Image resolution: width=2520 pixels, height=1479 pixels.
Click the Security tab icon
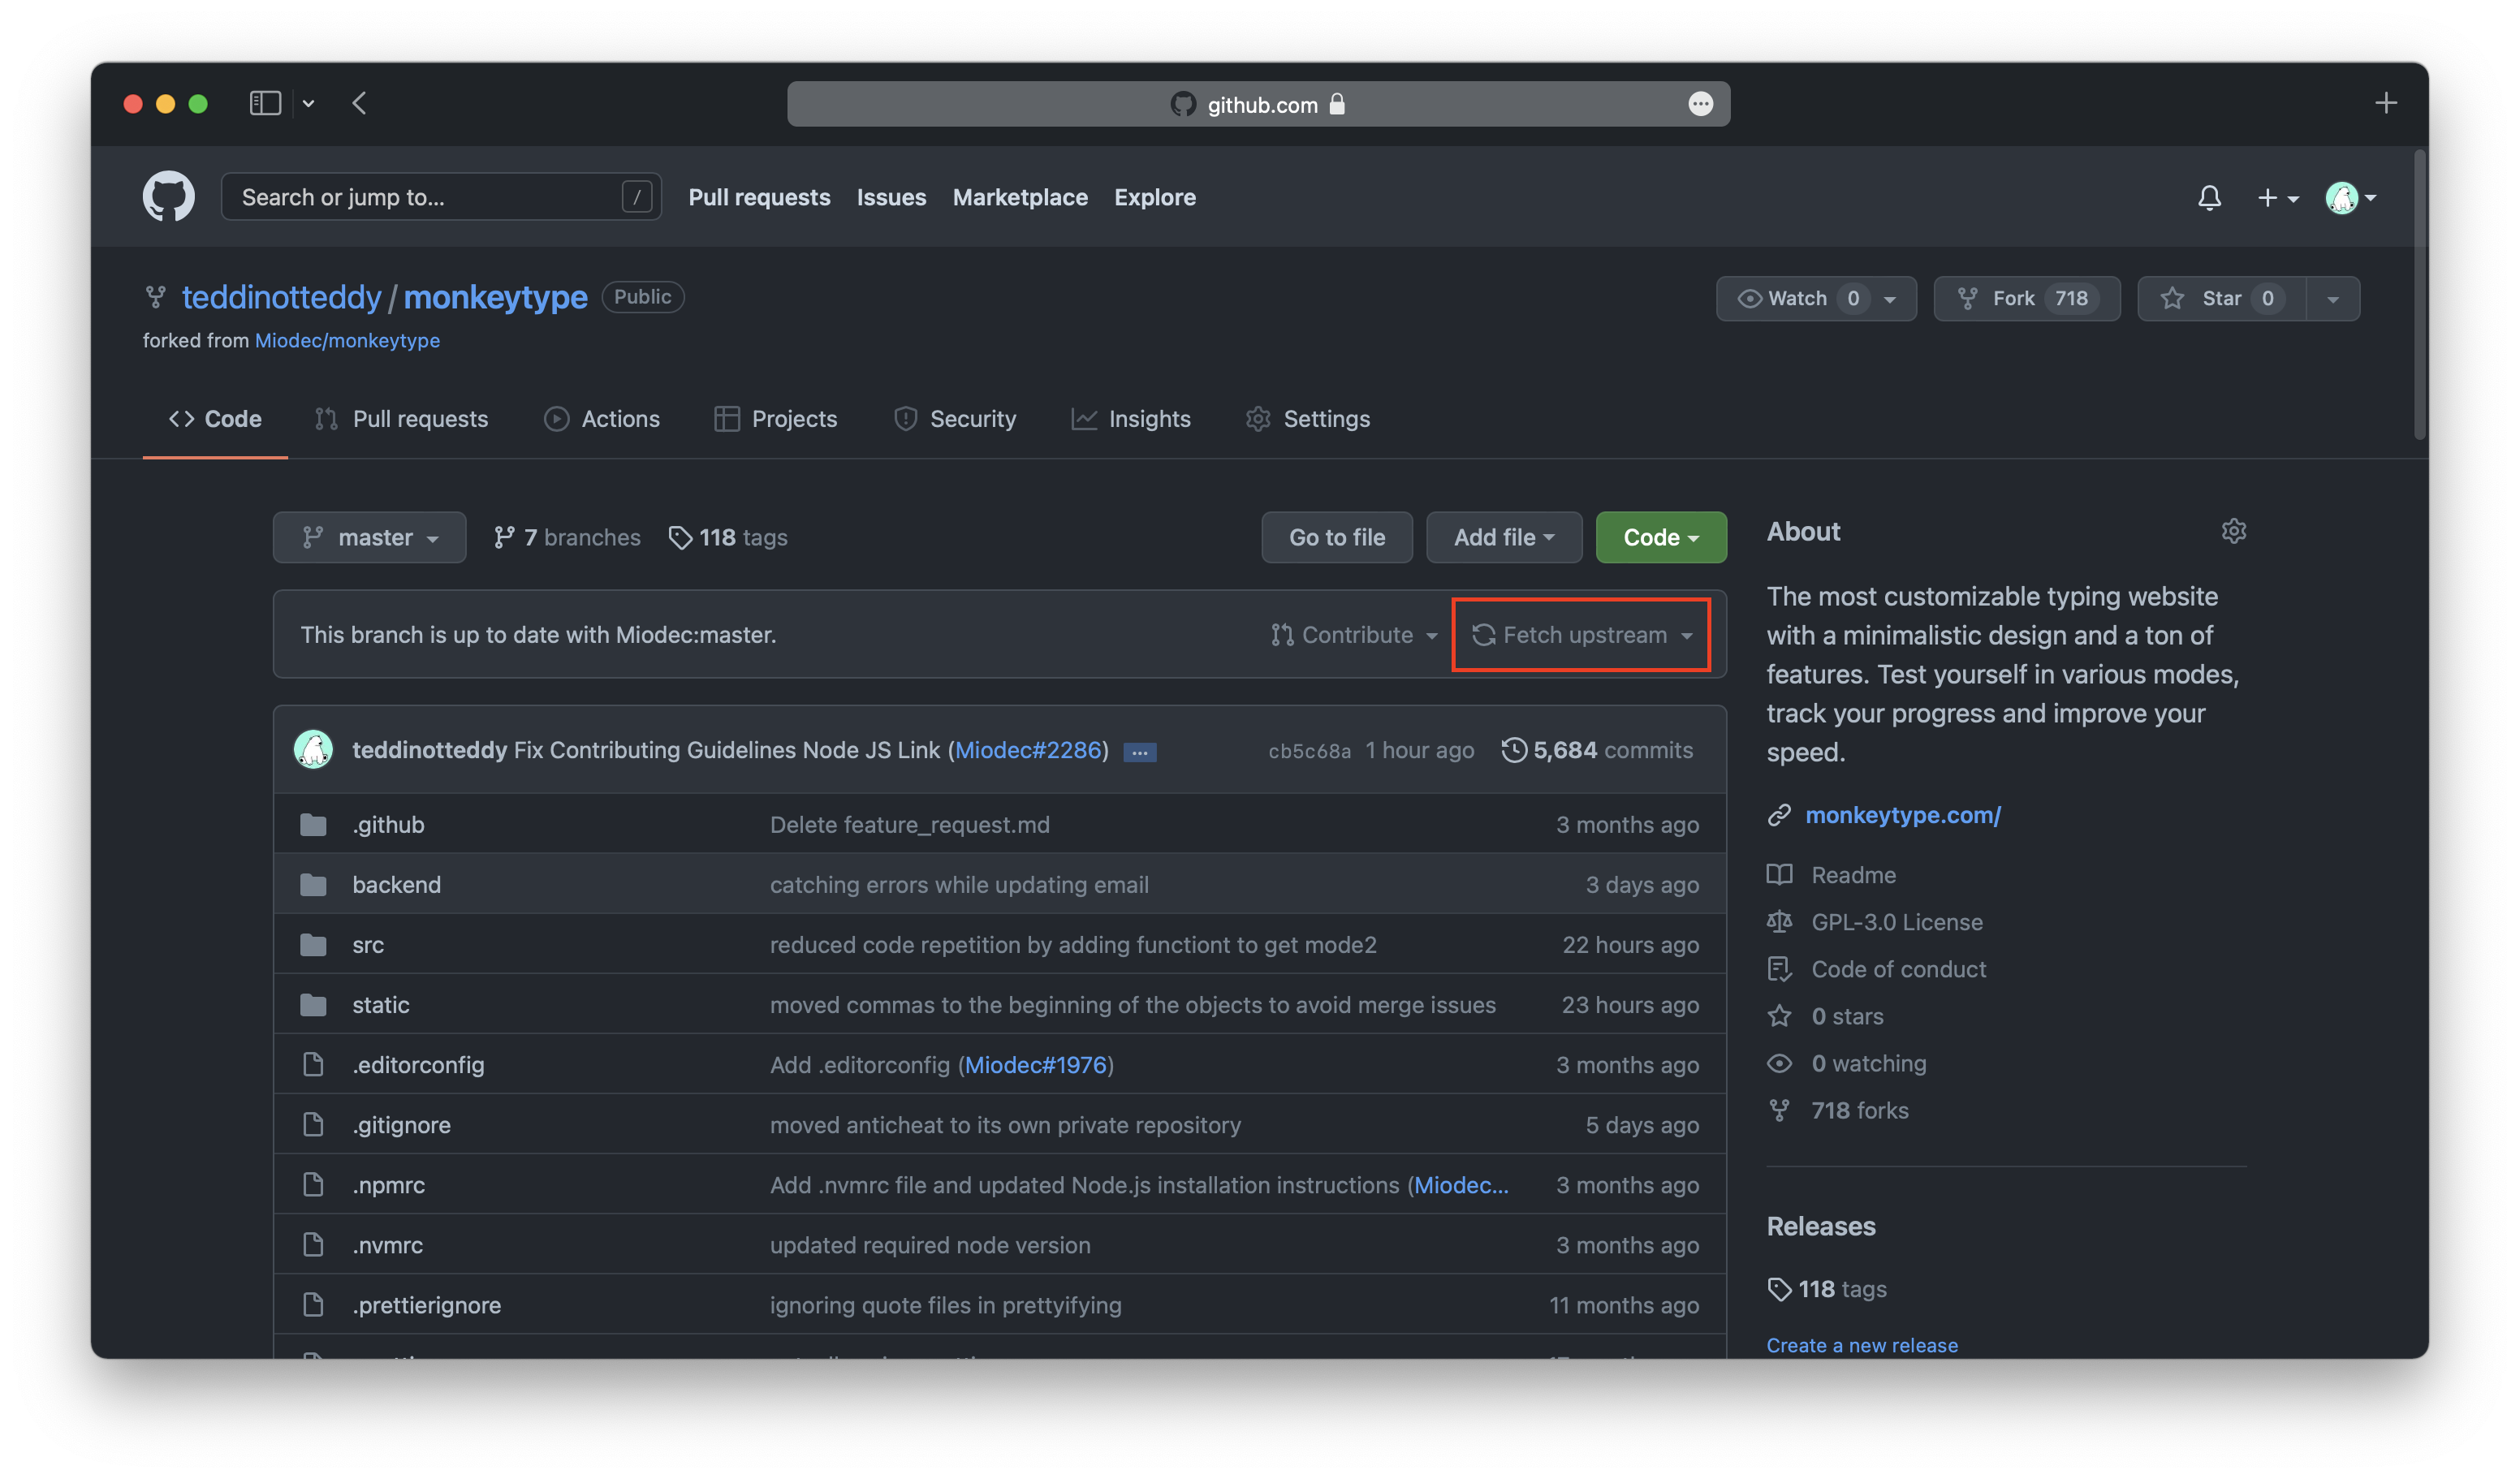(x=905, y=419)
